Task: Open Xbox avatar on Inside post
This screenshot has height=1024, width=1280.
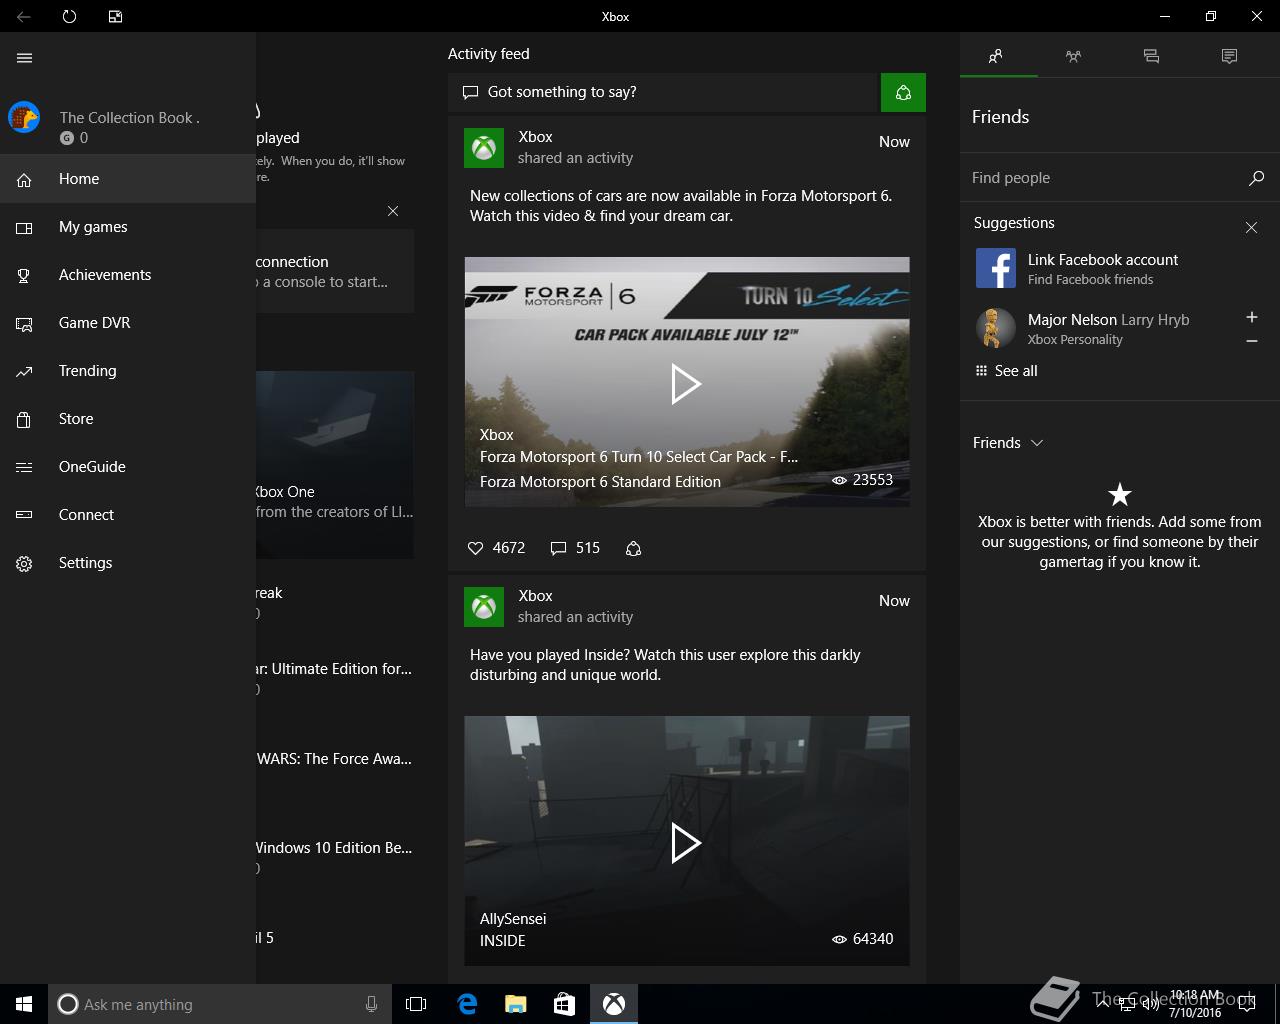Action: (484, 607)
